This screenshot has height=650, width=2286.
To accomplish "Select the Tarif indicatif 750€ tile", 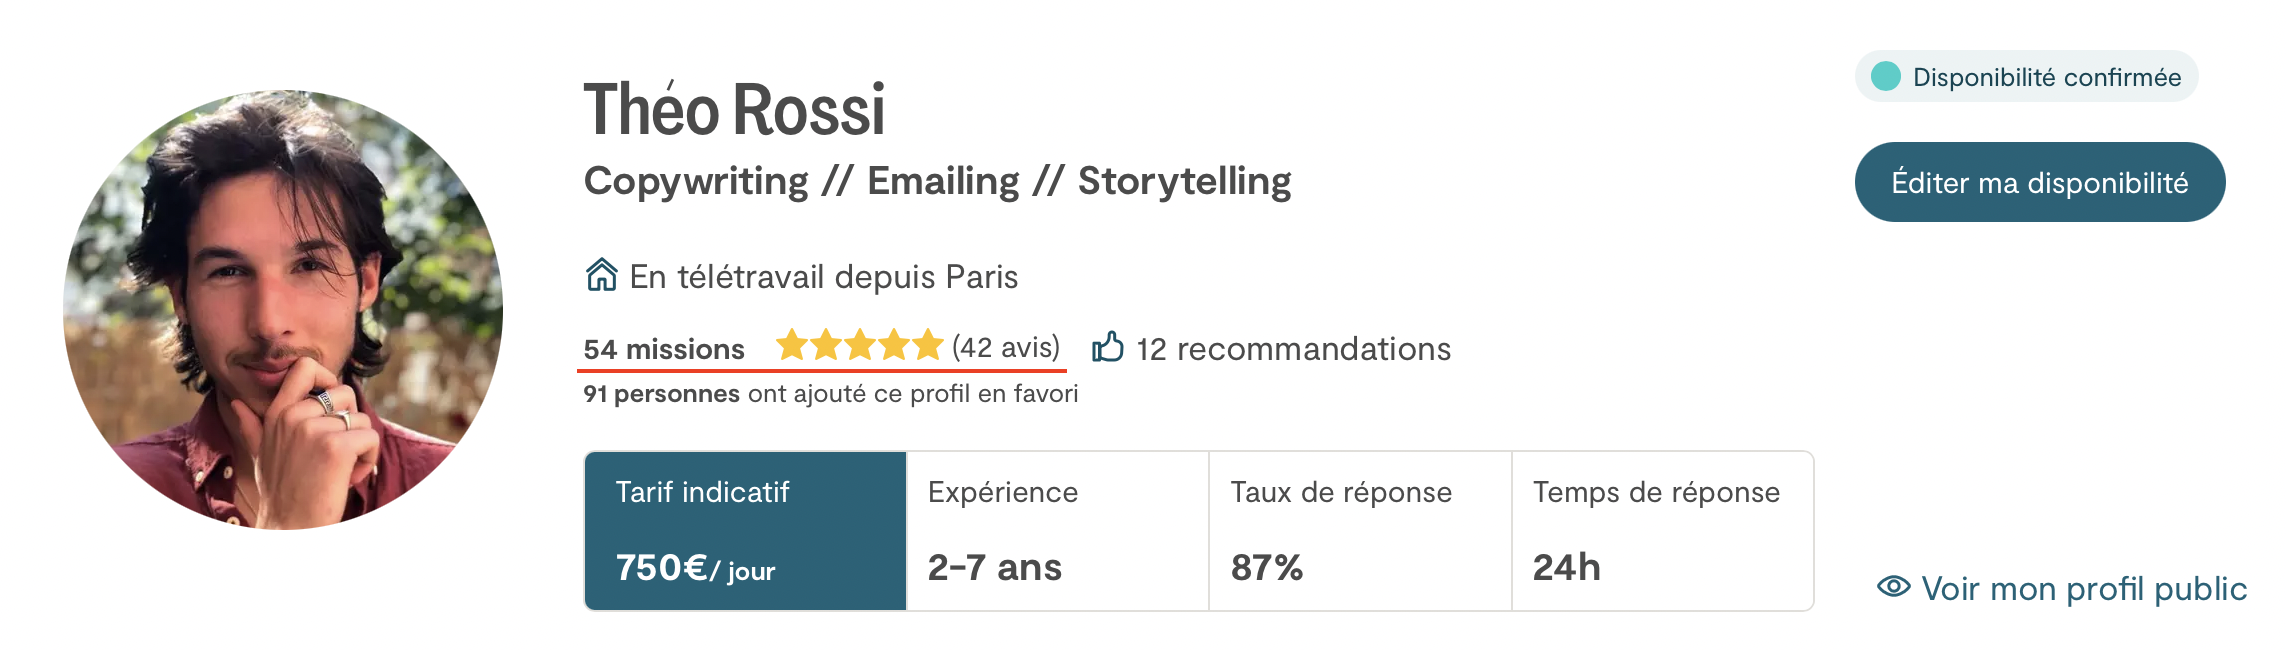I will [746, 531].
